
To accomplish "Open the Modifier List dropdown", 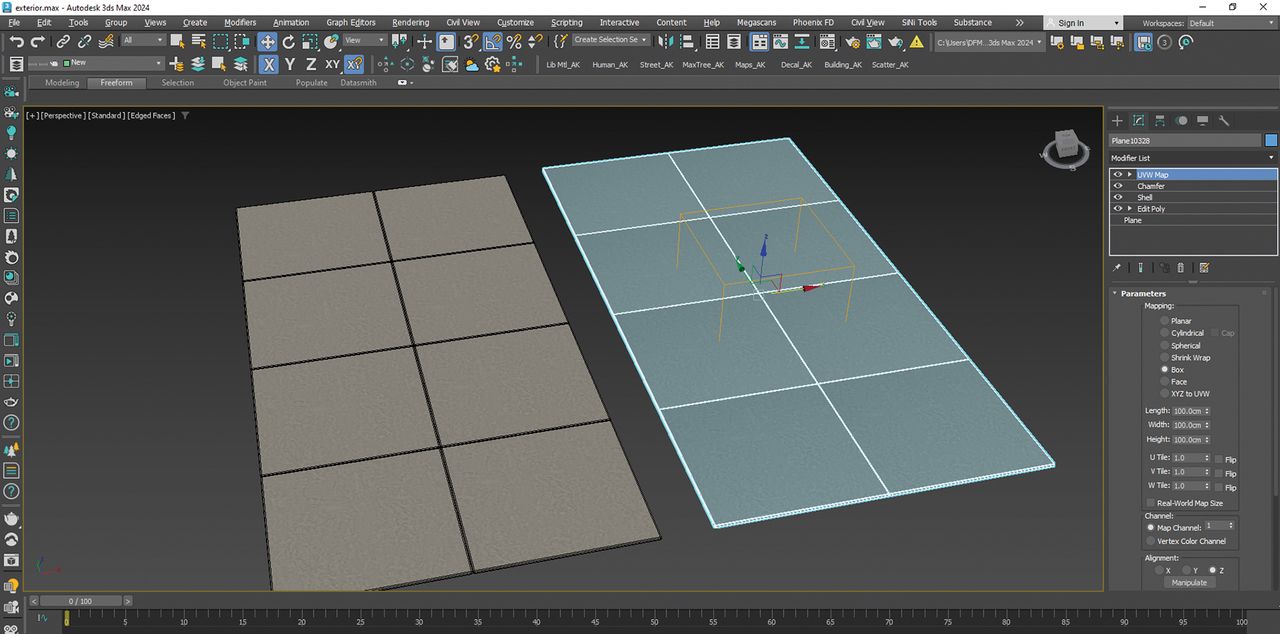I will click(x=1193, y=158).
